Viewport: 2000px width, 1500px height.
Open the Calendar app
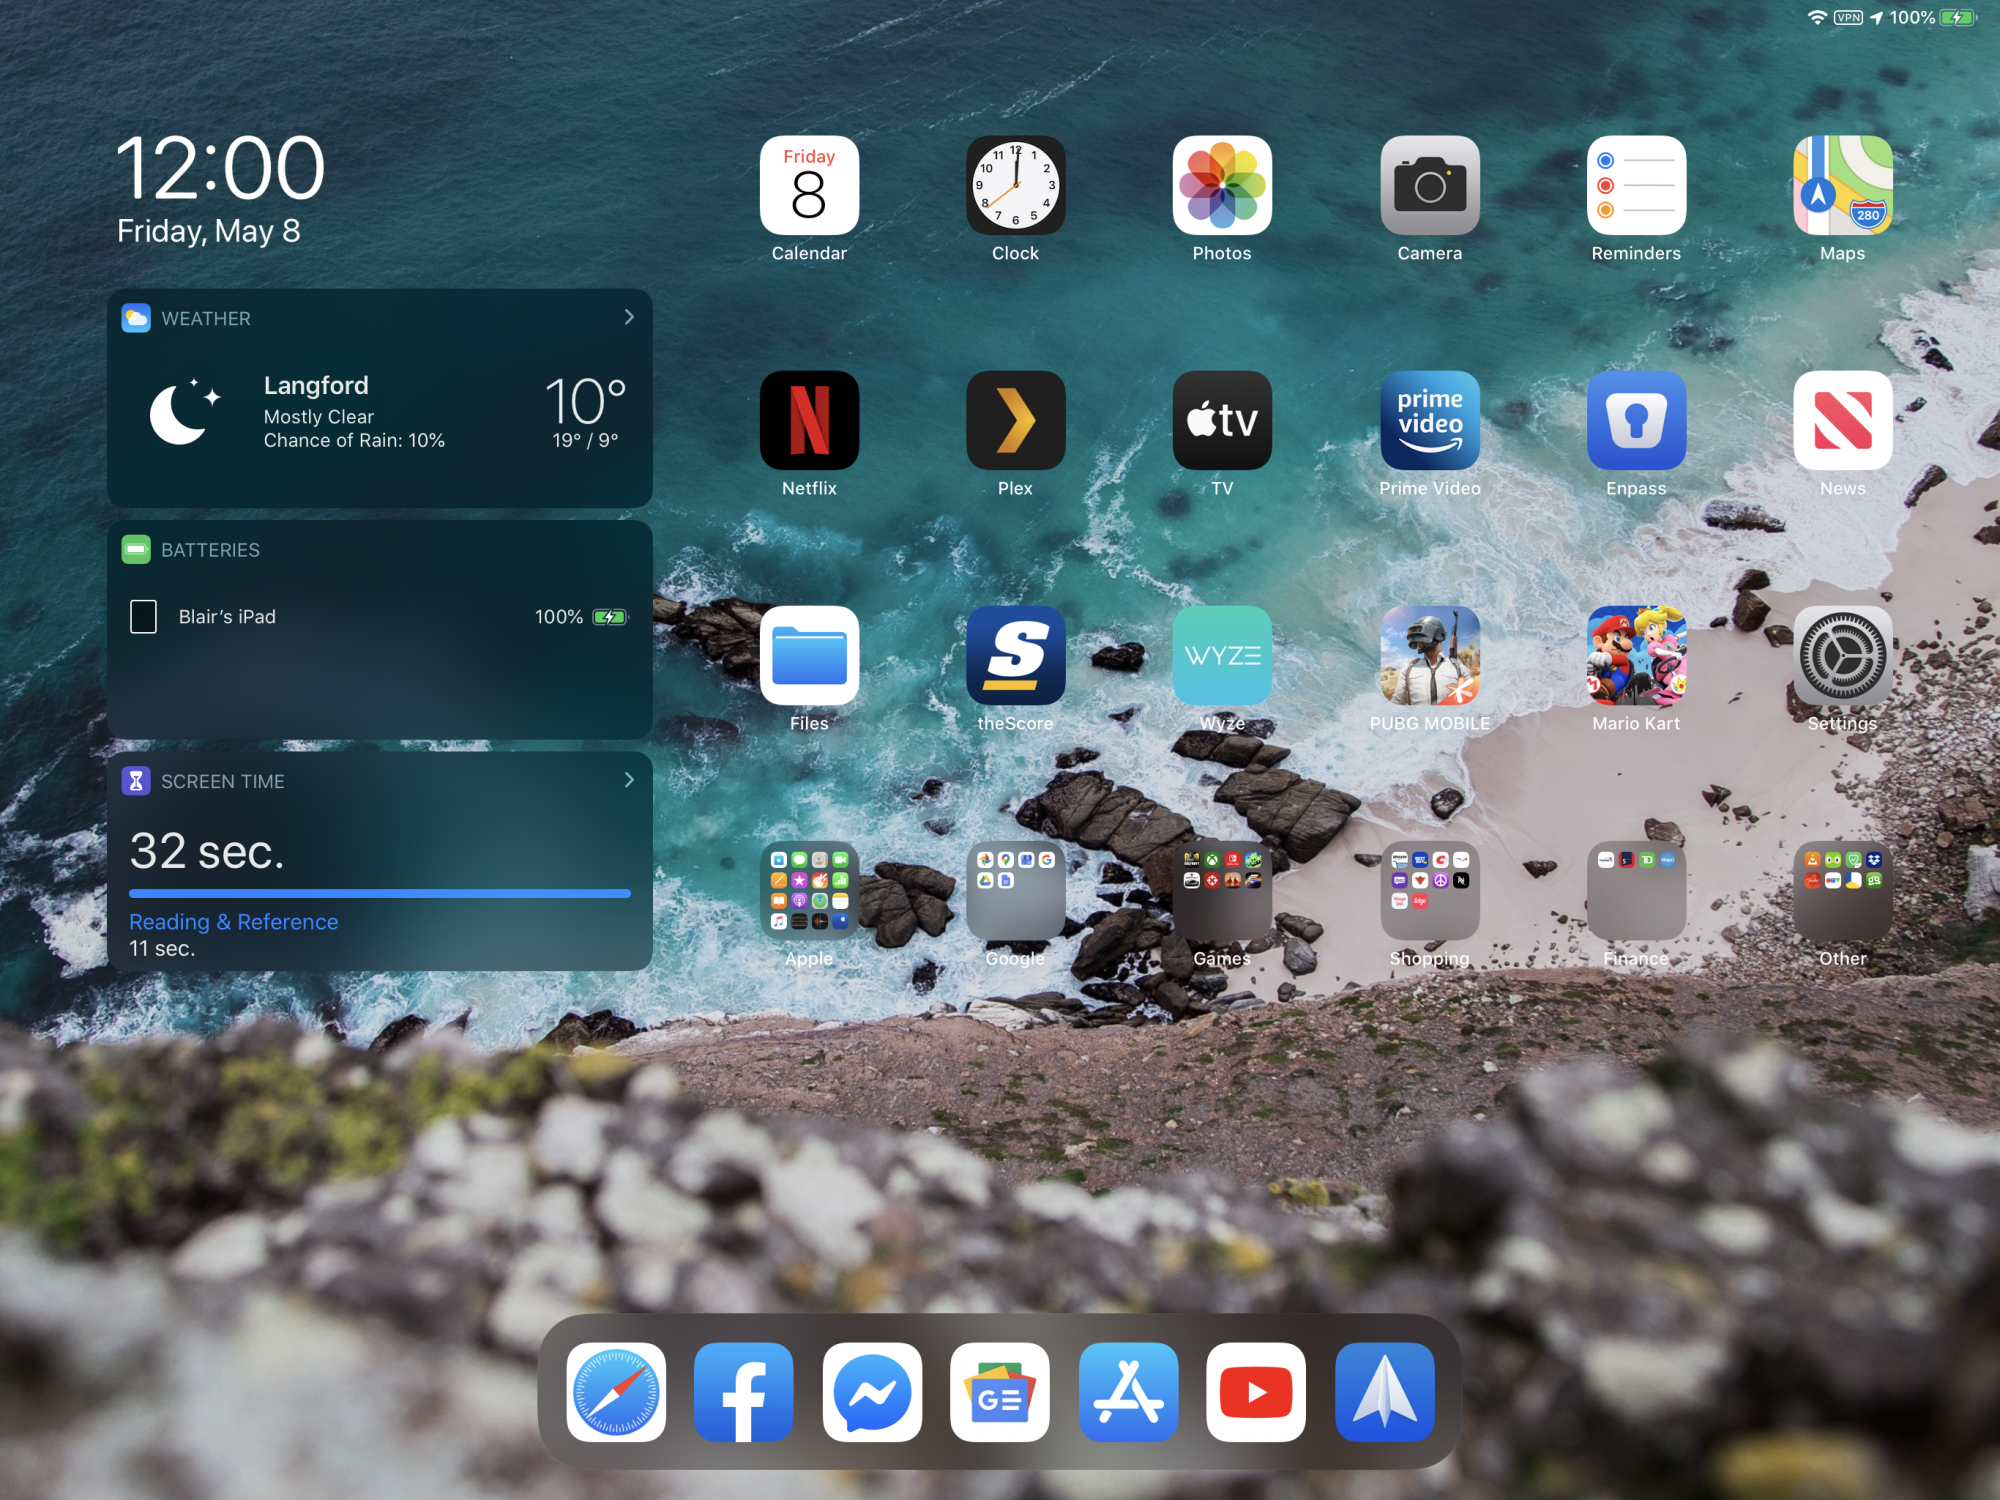809,185
